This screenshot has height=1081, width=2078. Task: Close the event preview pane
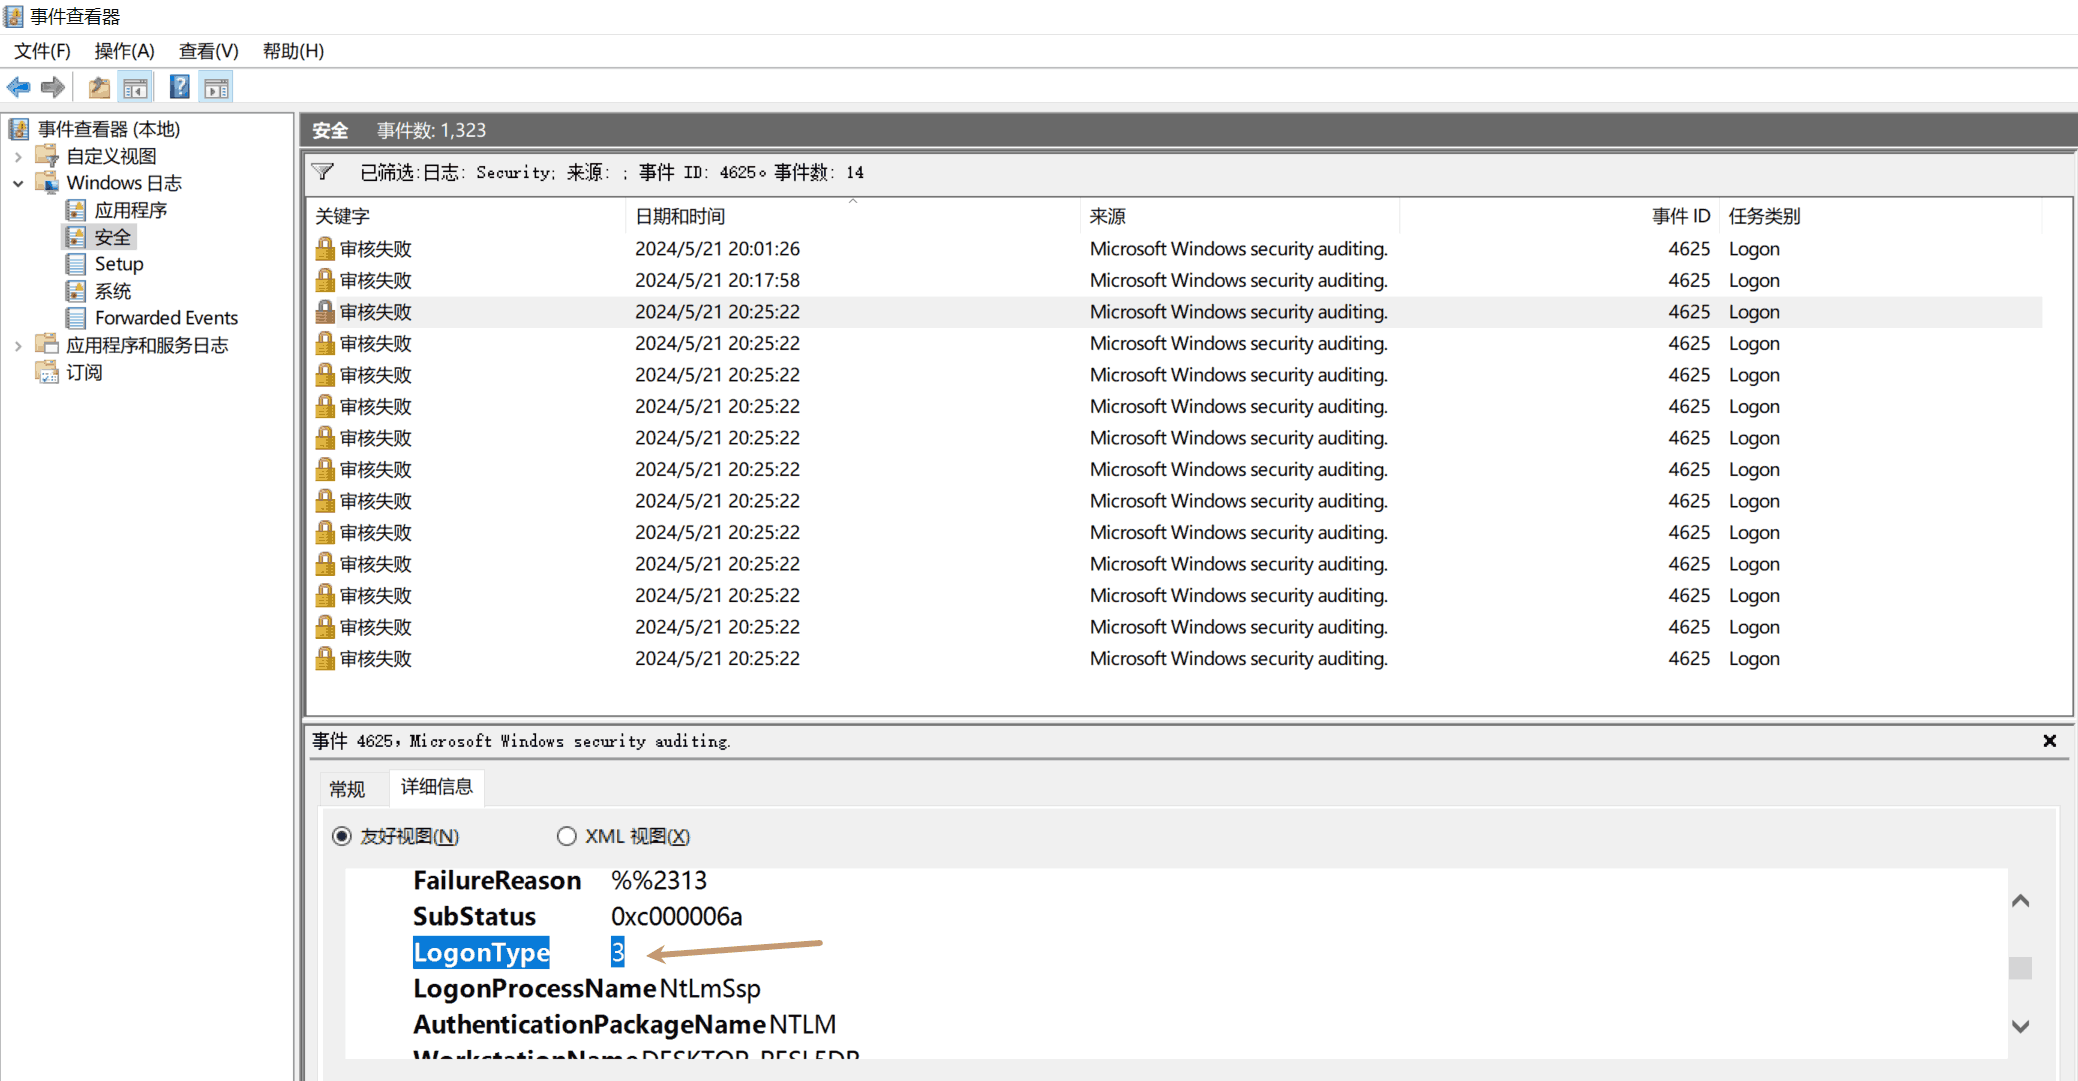pyautogui.click(x=2049, y=741)
